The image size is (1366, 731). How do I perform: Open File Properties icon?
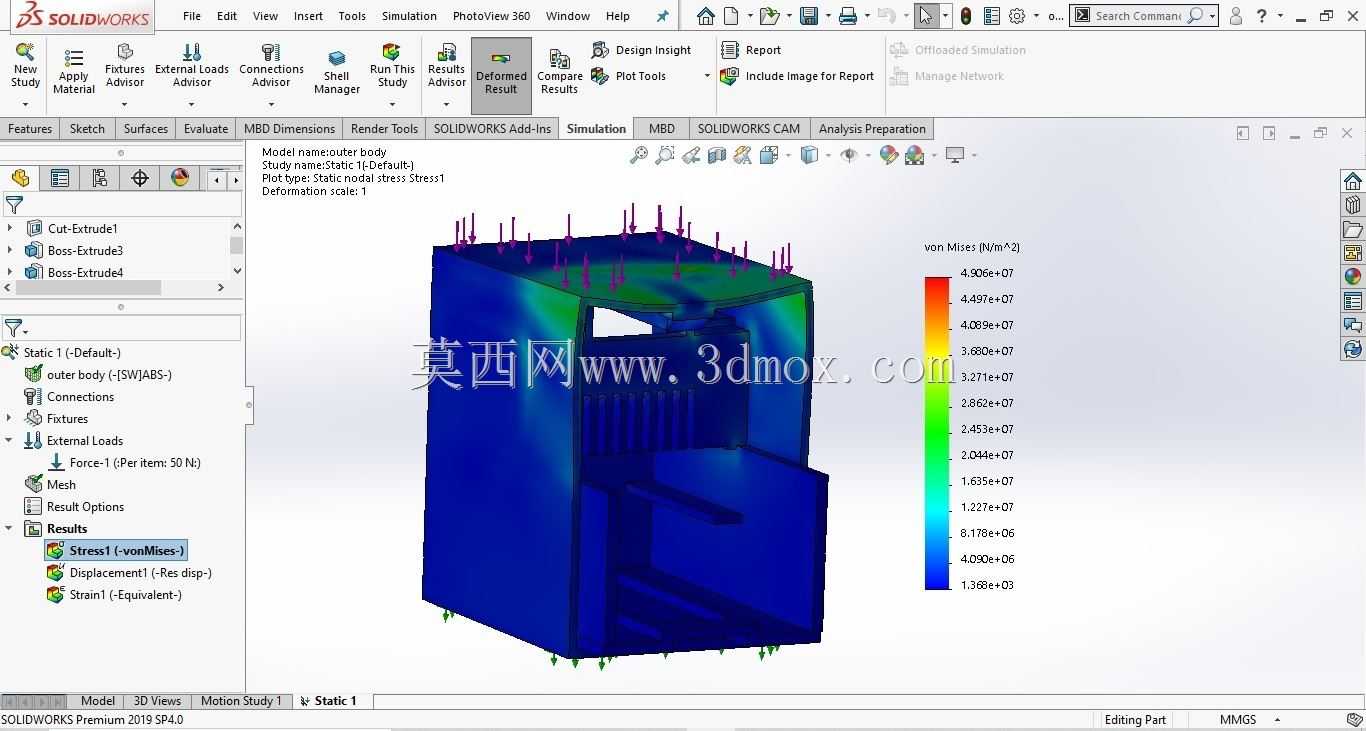pos(991,16)
